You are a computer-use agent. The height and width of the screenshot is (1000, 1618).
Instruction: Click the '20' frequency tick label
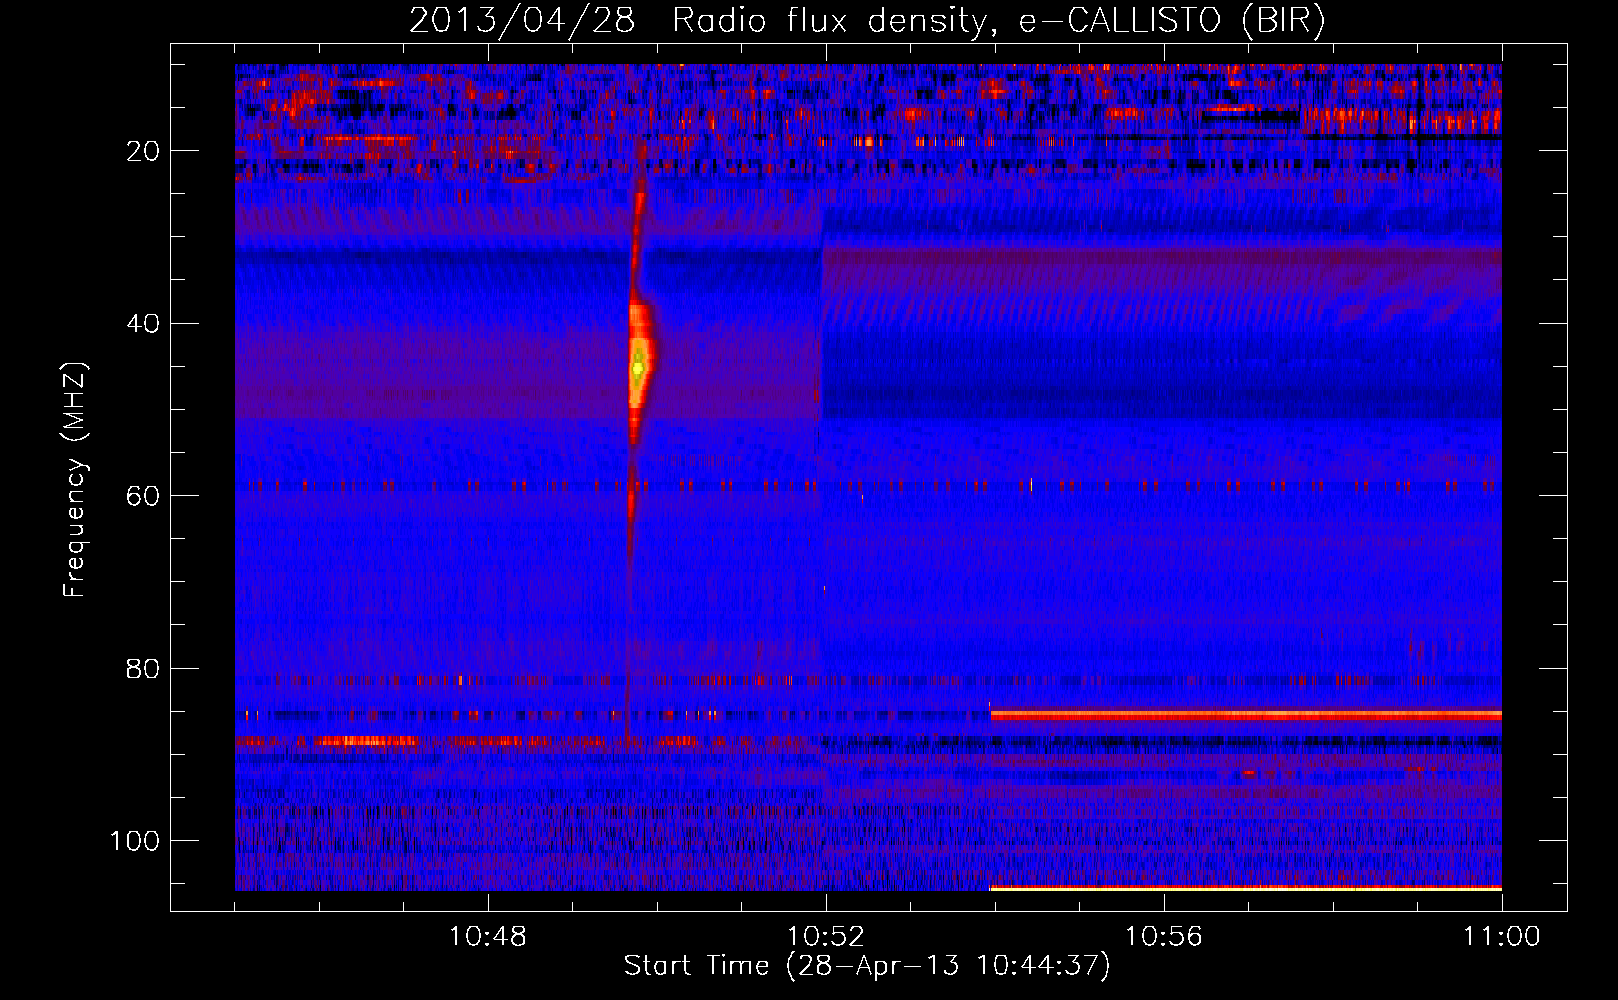(x=143, y=151)
